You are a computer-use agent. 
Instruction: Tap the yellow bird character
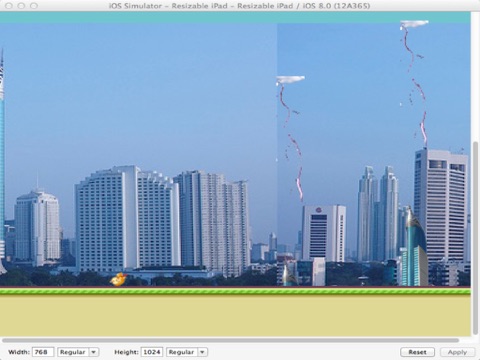click(119, 279)
